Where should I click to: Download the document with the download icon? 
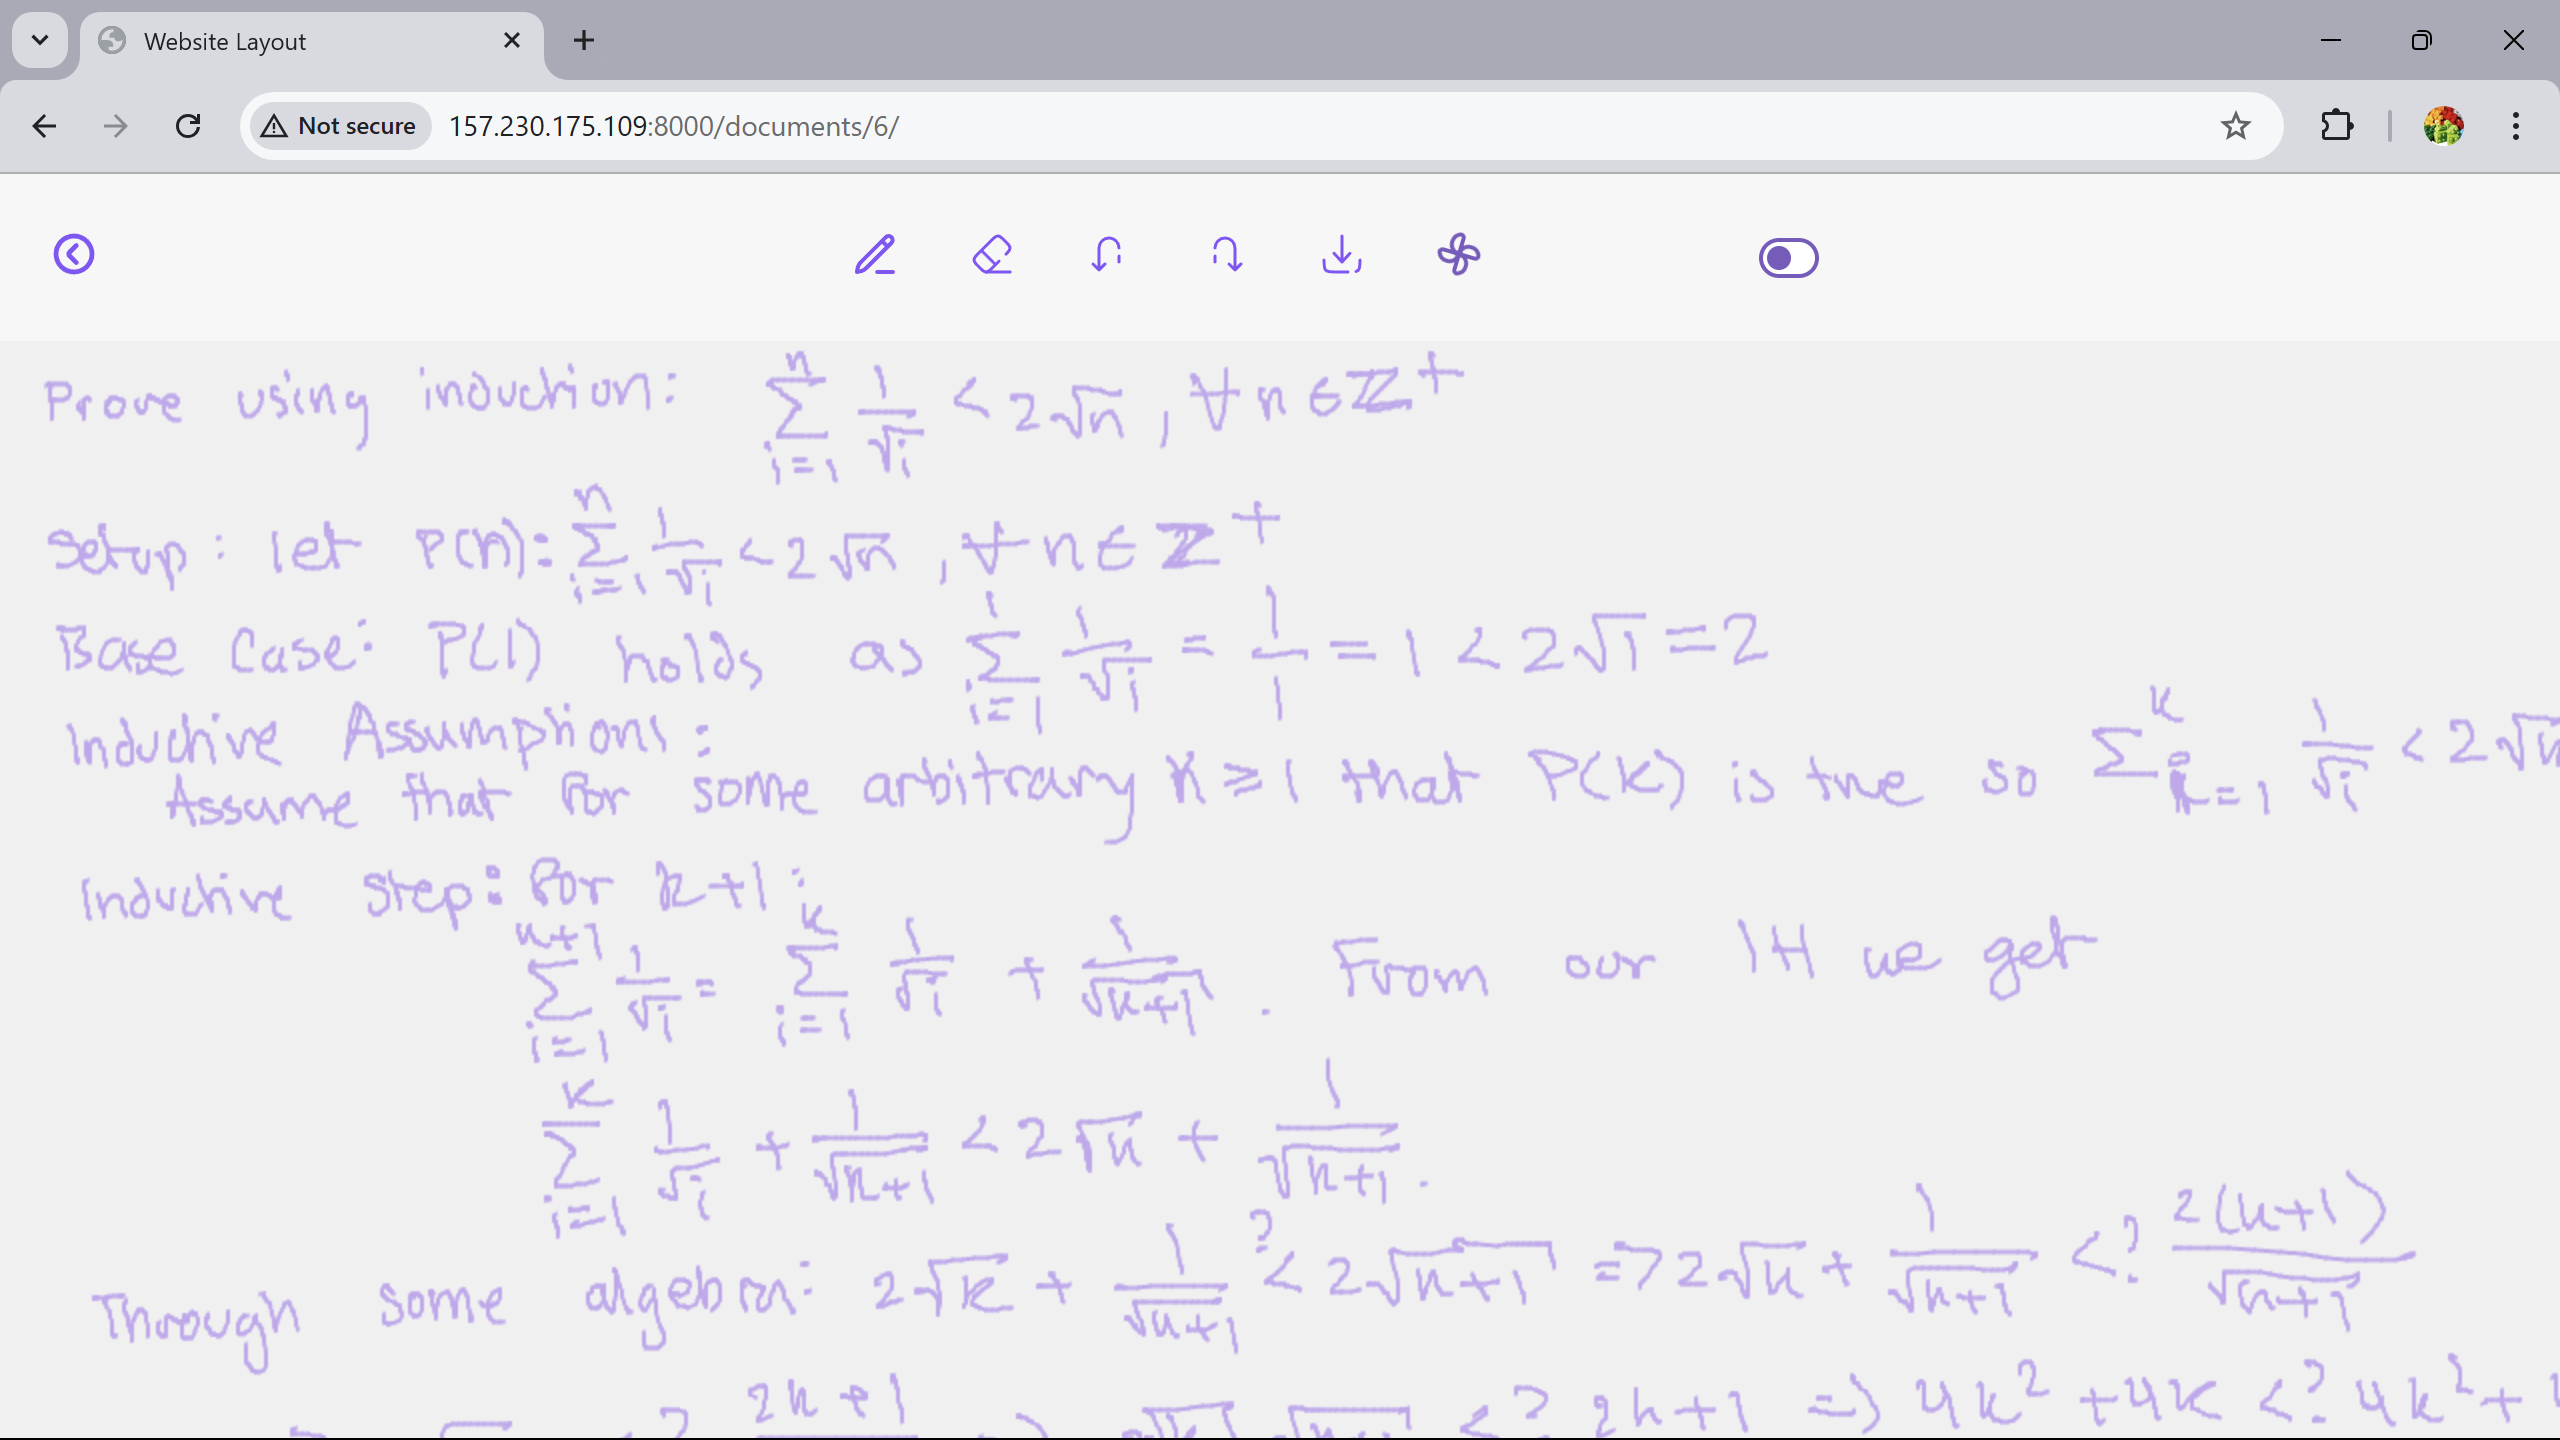click(x=1341, y=255)
